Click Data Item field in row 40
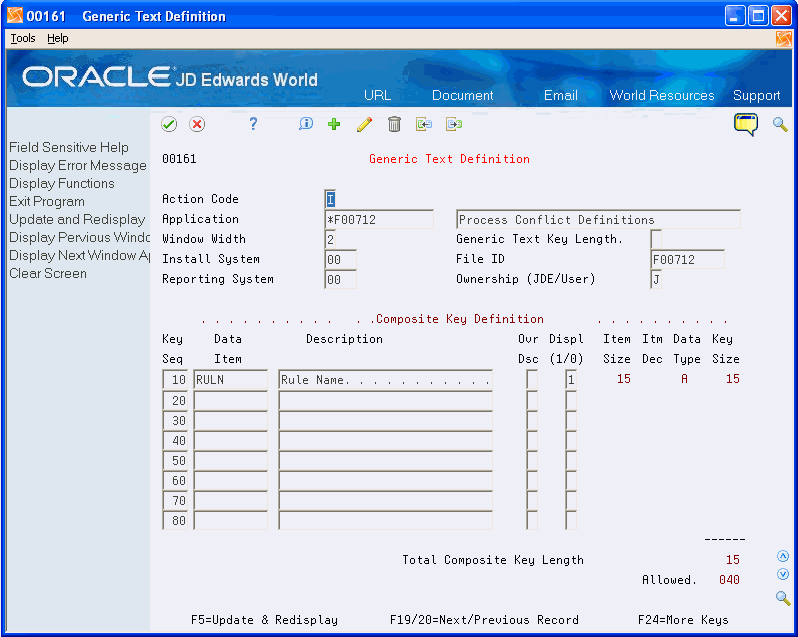 [x=231, y=441]
